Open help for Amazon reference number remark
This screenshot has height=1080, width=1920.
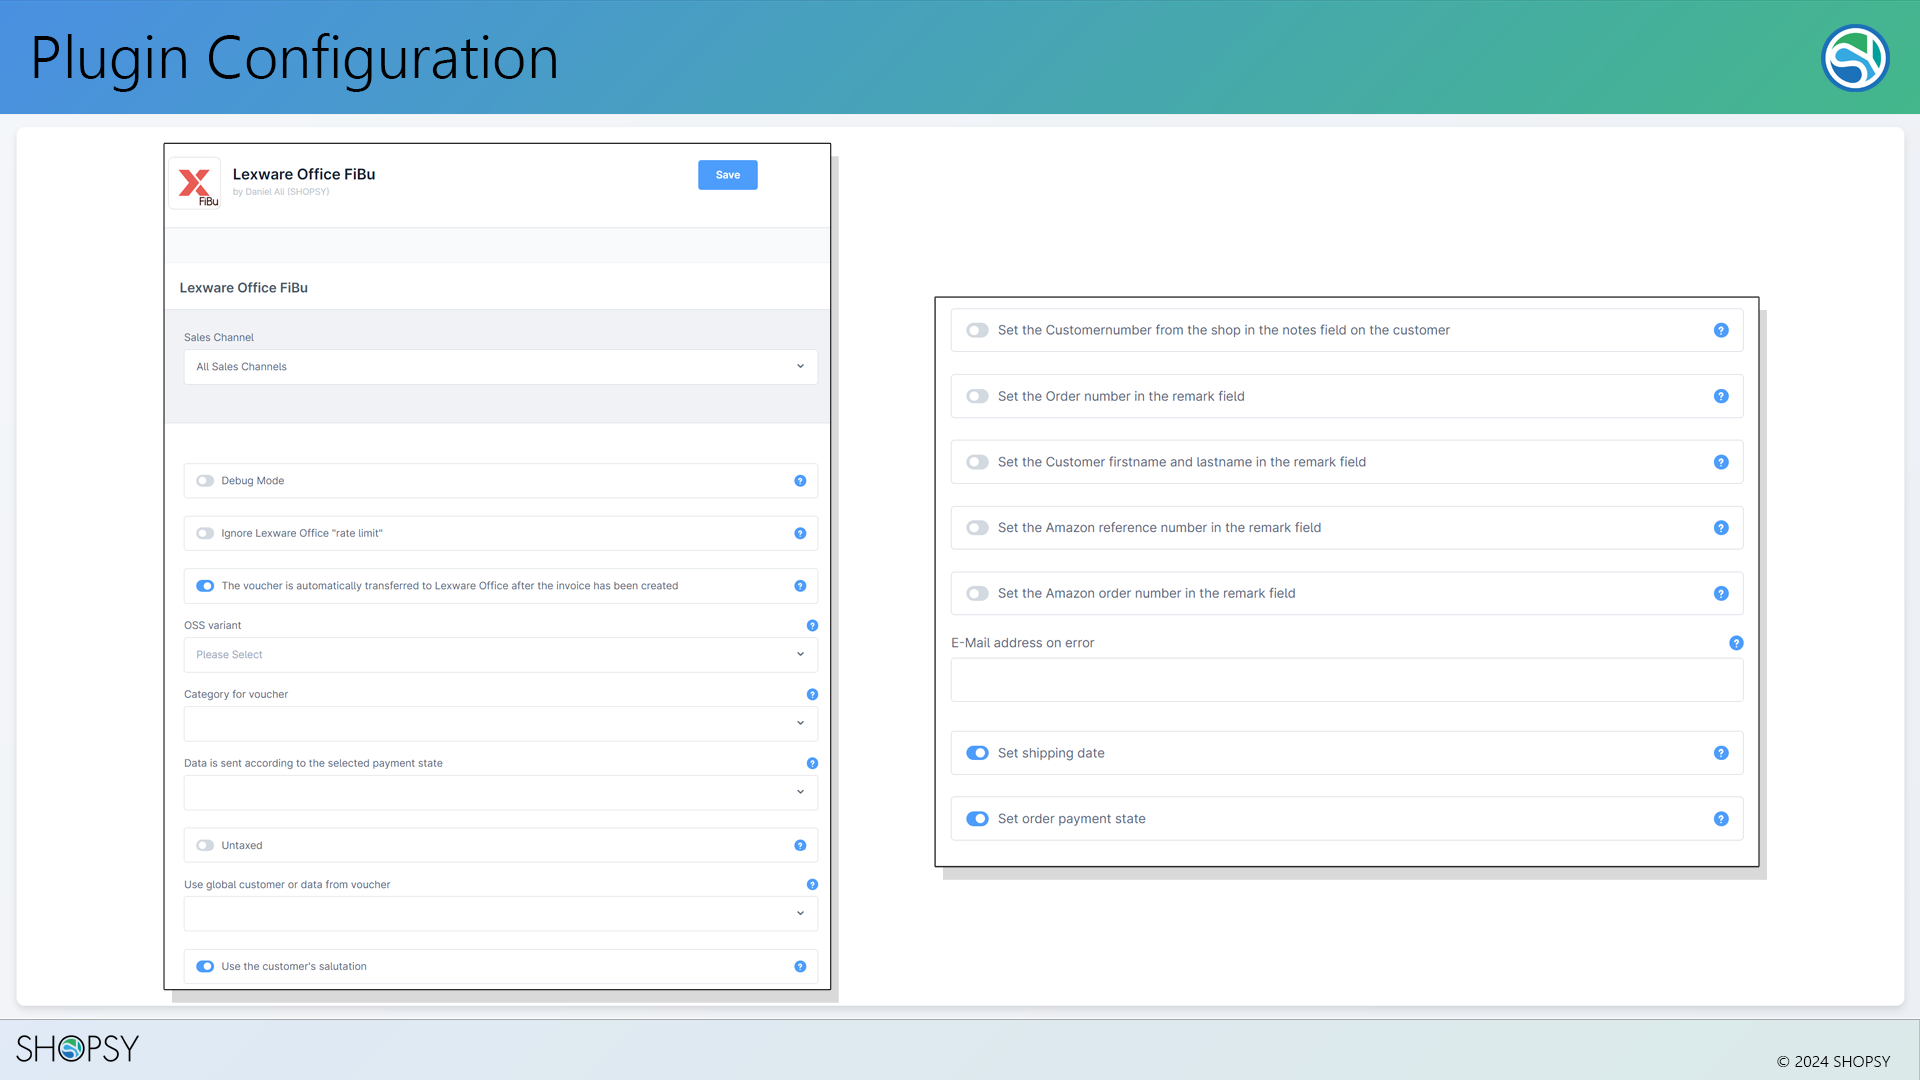[1721, 528]
